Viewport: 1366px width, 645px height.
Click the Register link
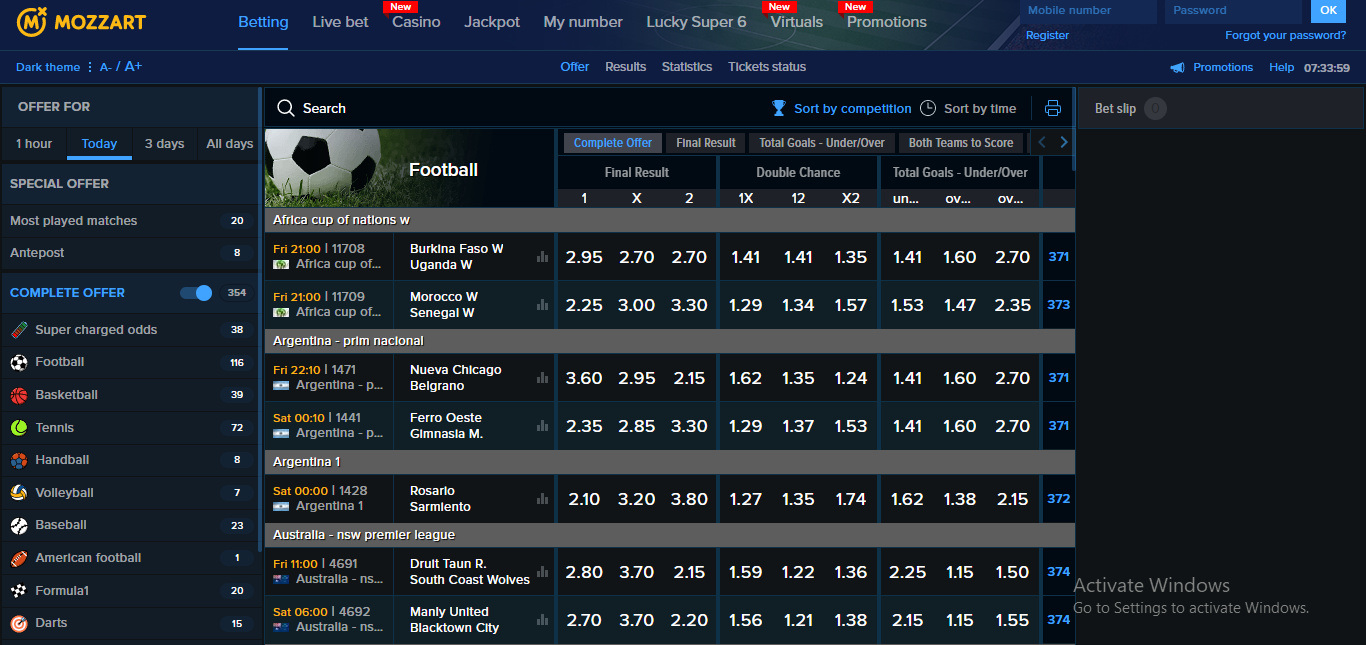pyautogui.click(x=1047, y=35)
